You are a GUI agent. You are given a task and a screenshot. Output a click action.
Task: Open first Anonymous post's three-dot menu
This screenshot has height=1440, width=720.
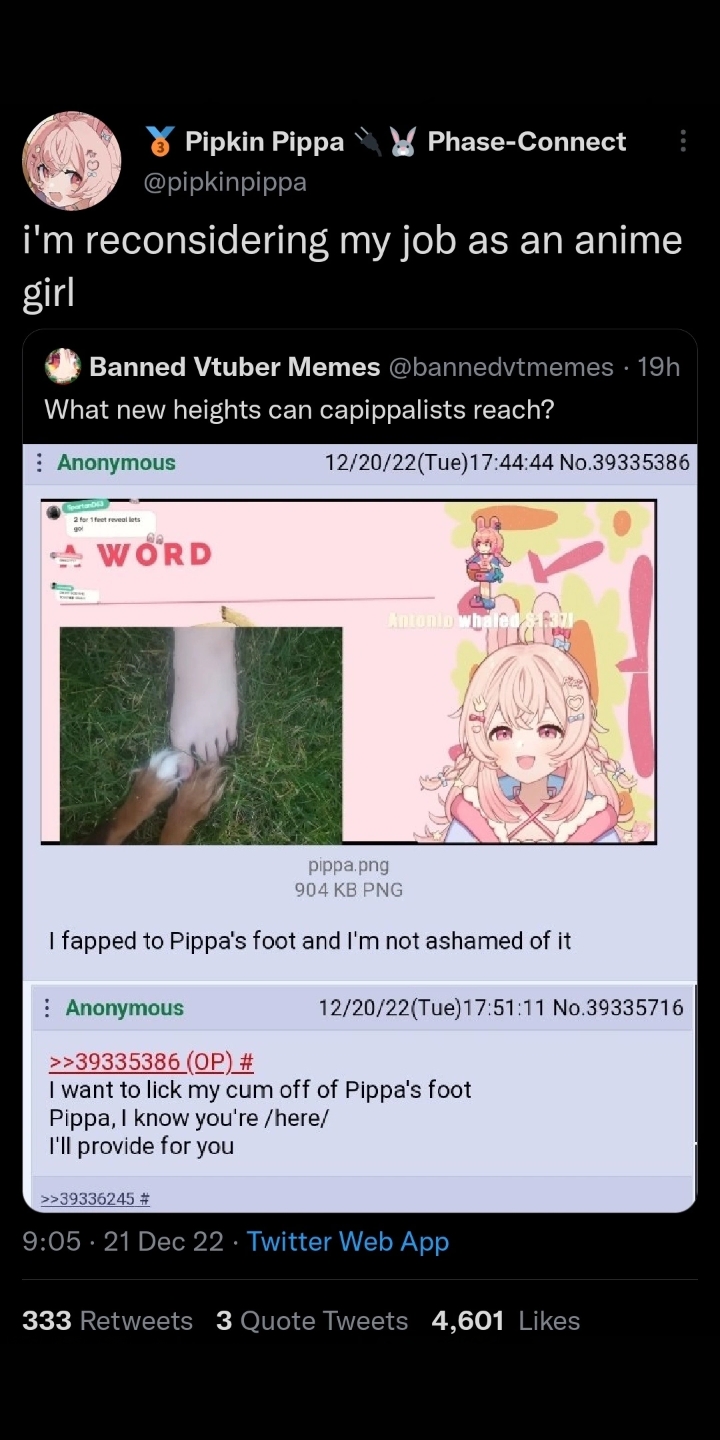pyautogui.click(x=39, y=463)
